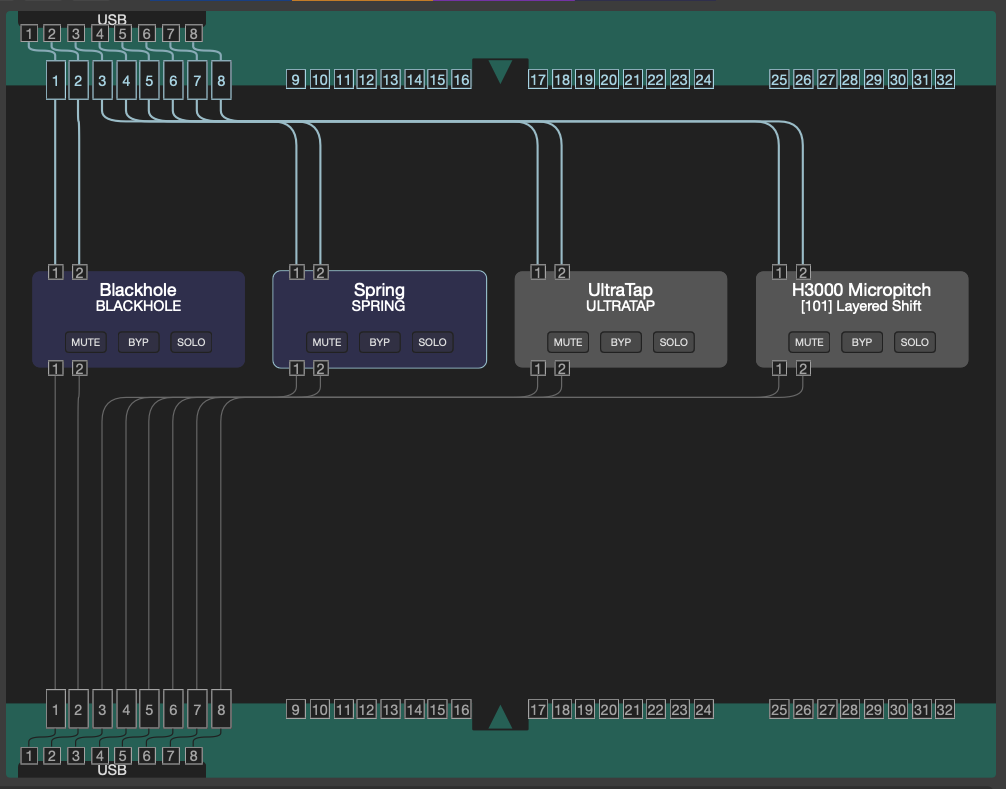Screen dimensions: 1006x789
Task: Click UltraTap output port 1
Action: pyautogui.click(x=538, y=368)
